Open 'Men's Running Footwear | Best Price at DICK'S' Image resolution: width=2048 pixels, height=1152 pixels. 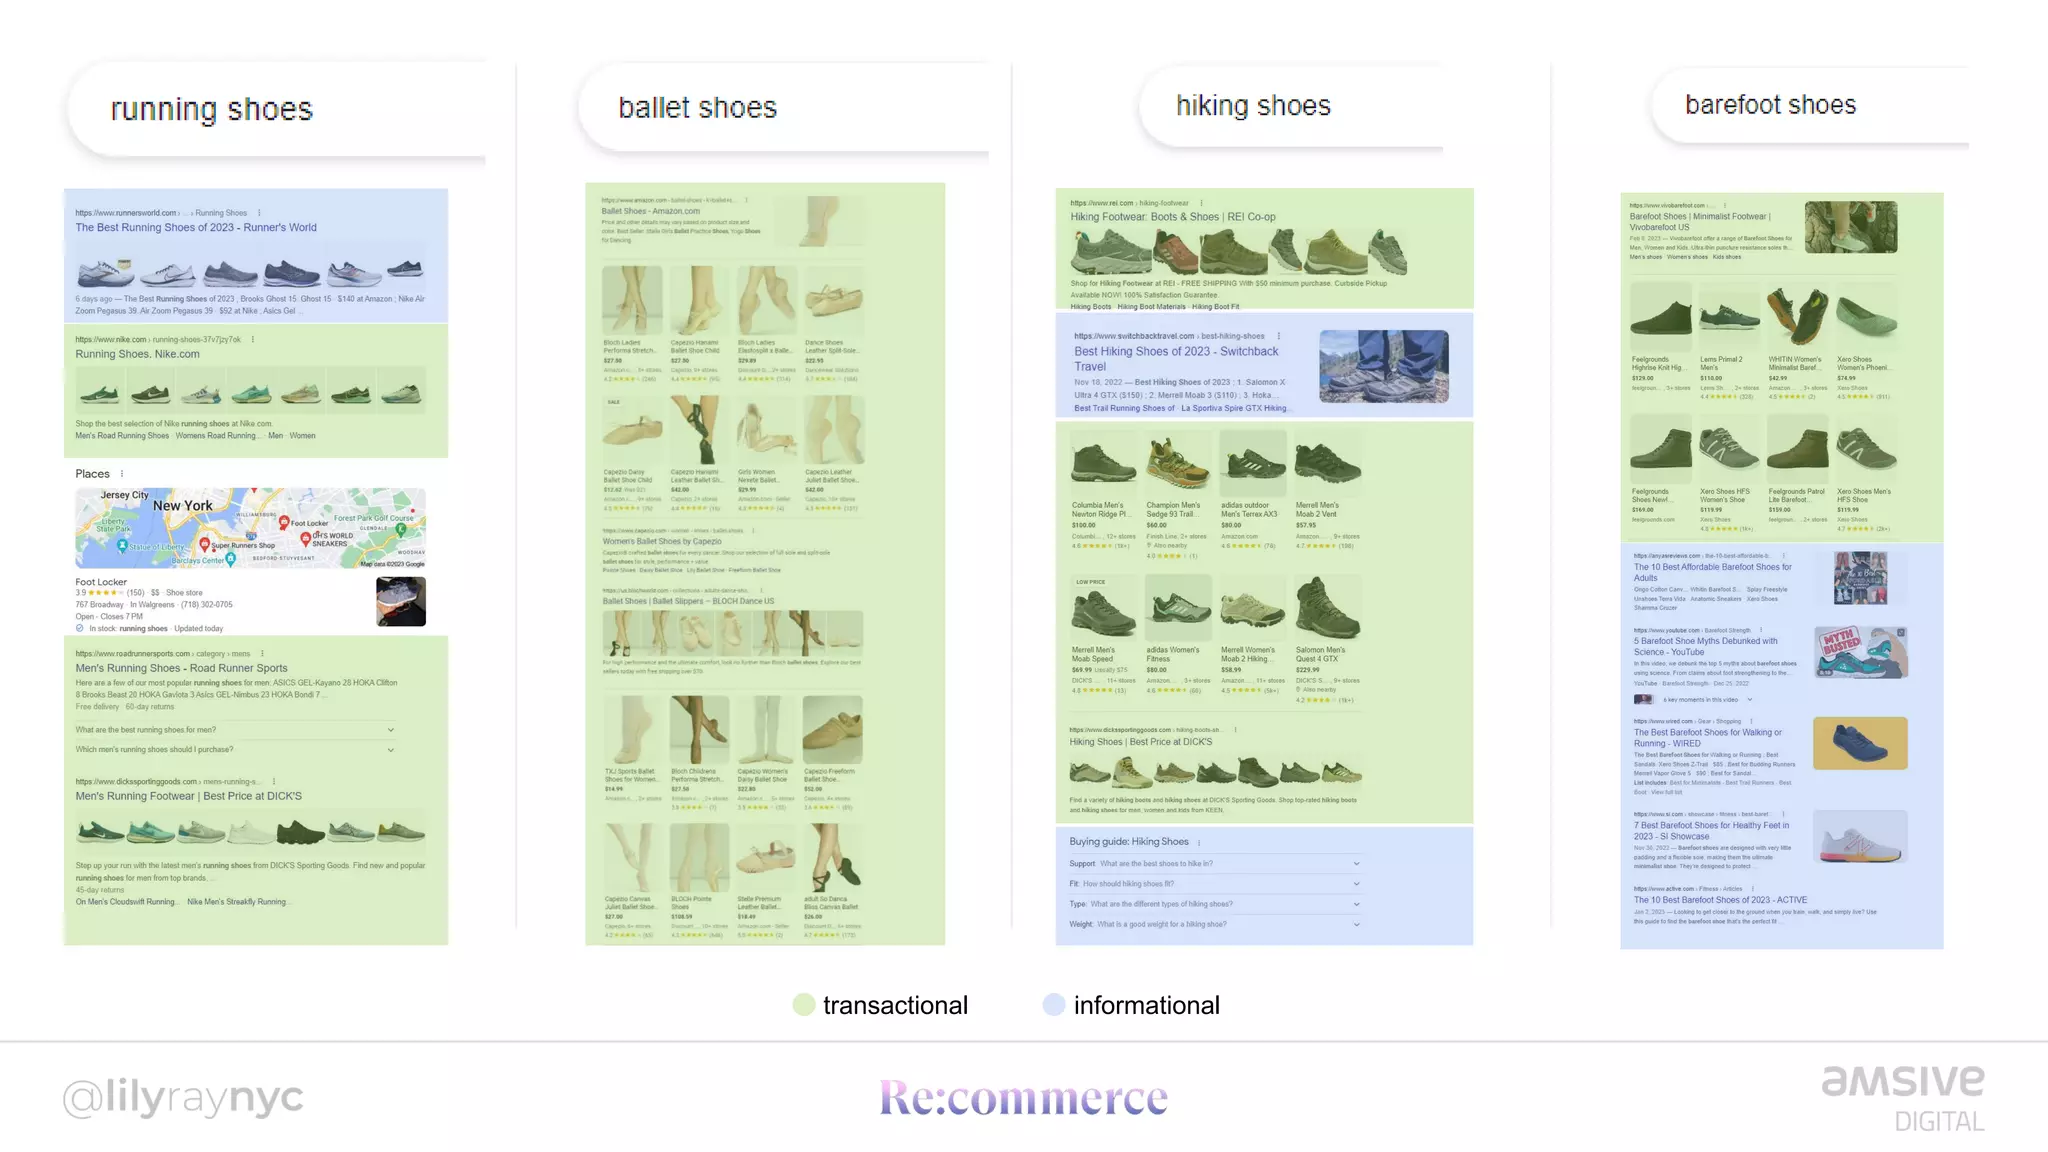tap(188, 797)
